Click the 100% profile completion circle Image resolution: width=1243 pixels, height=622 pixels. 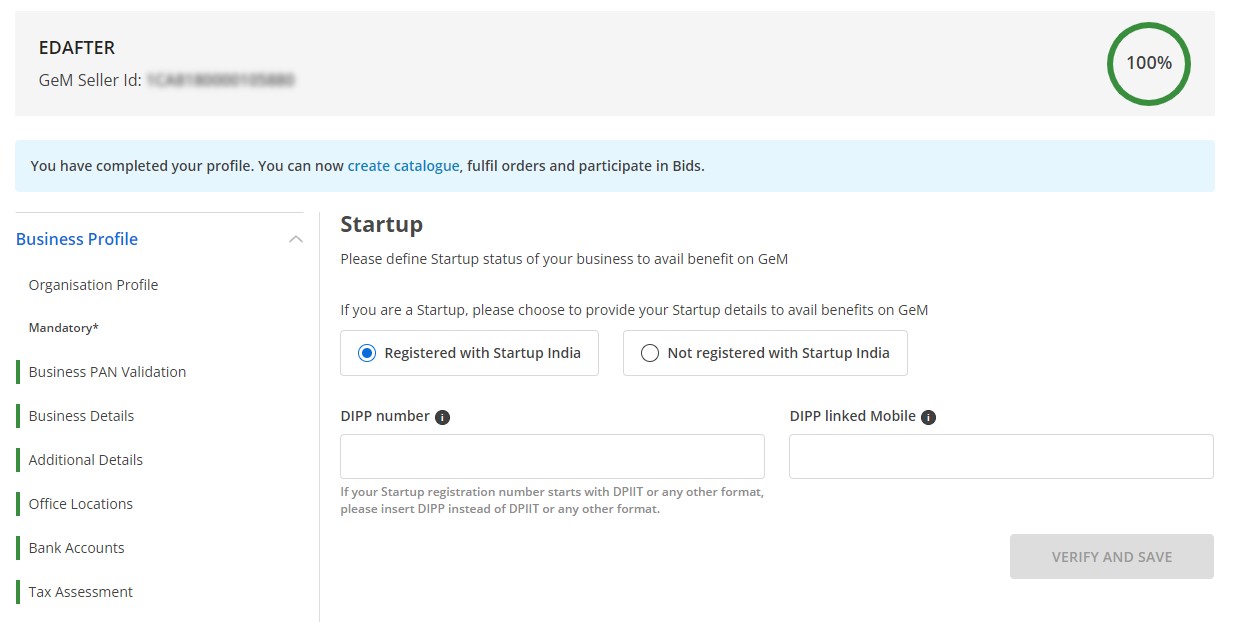1148,63
